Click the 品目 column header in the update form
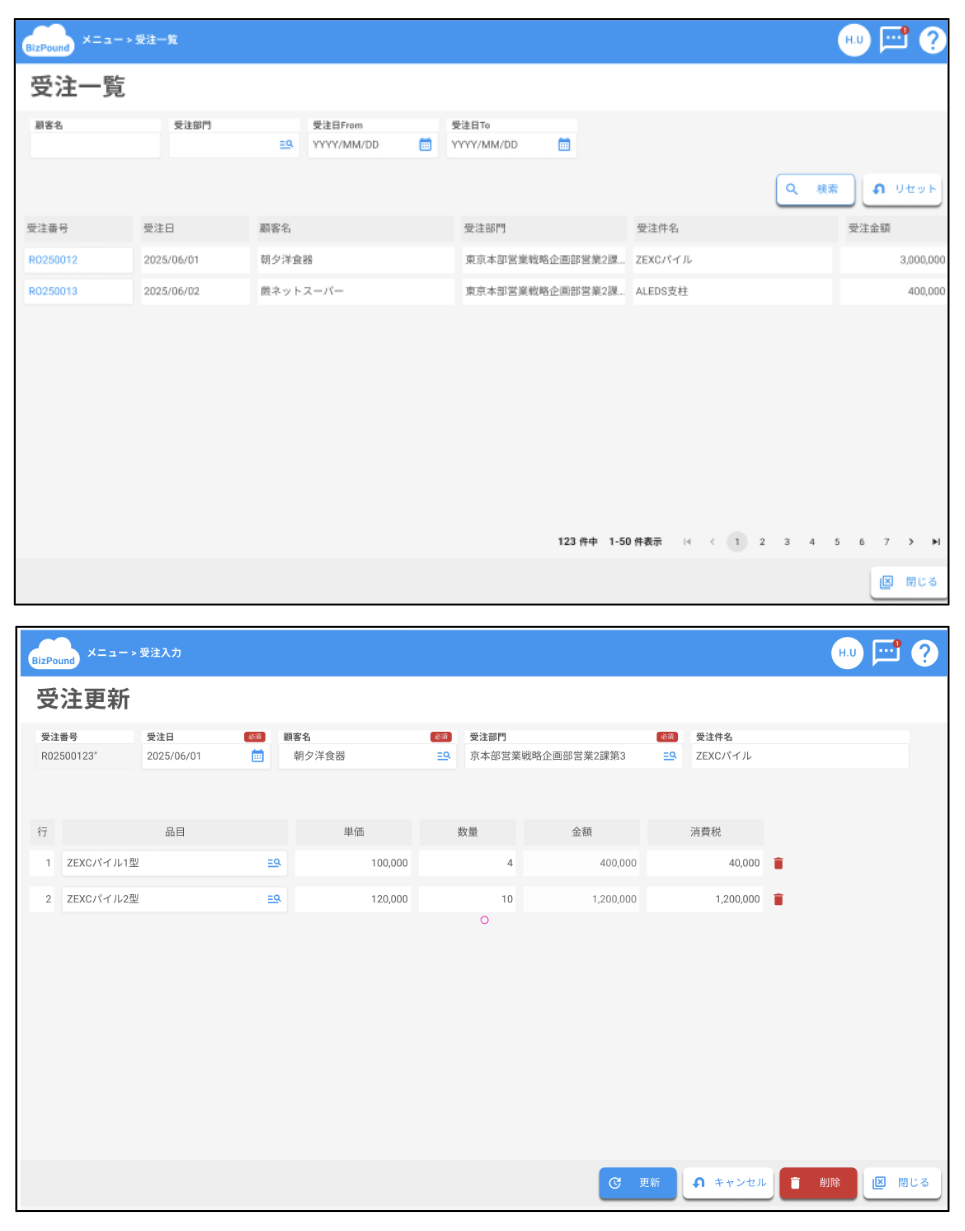 pos(175,832)
